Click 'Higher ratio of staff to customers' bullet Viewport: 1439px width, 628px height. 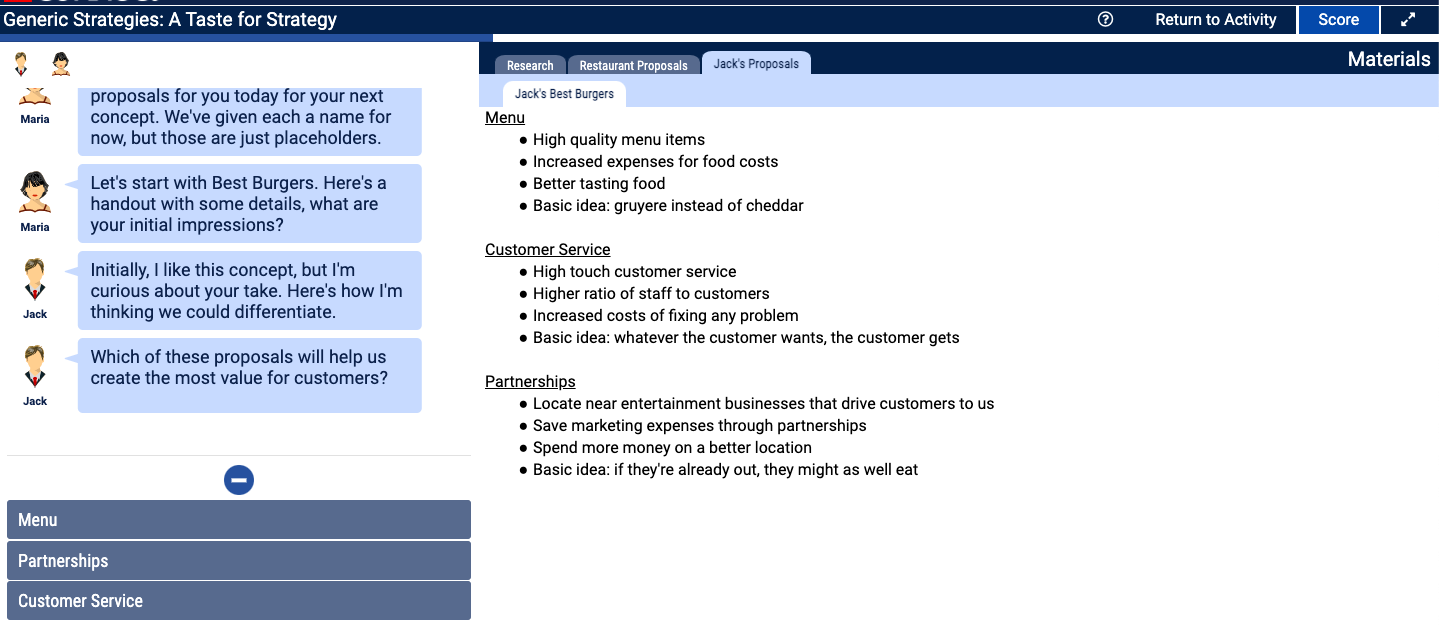pyautogui.click(x=651, y=294)
